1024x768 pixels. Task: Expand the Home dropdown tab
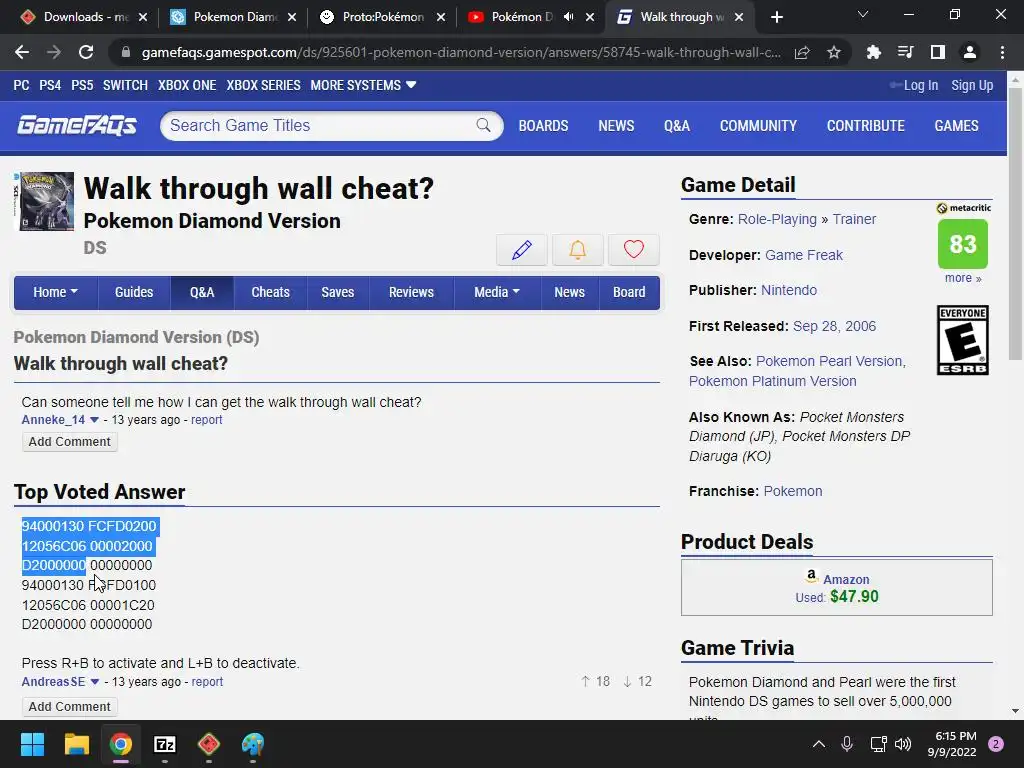click(x=56, y=292)
